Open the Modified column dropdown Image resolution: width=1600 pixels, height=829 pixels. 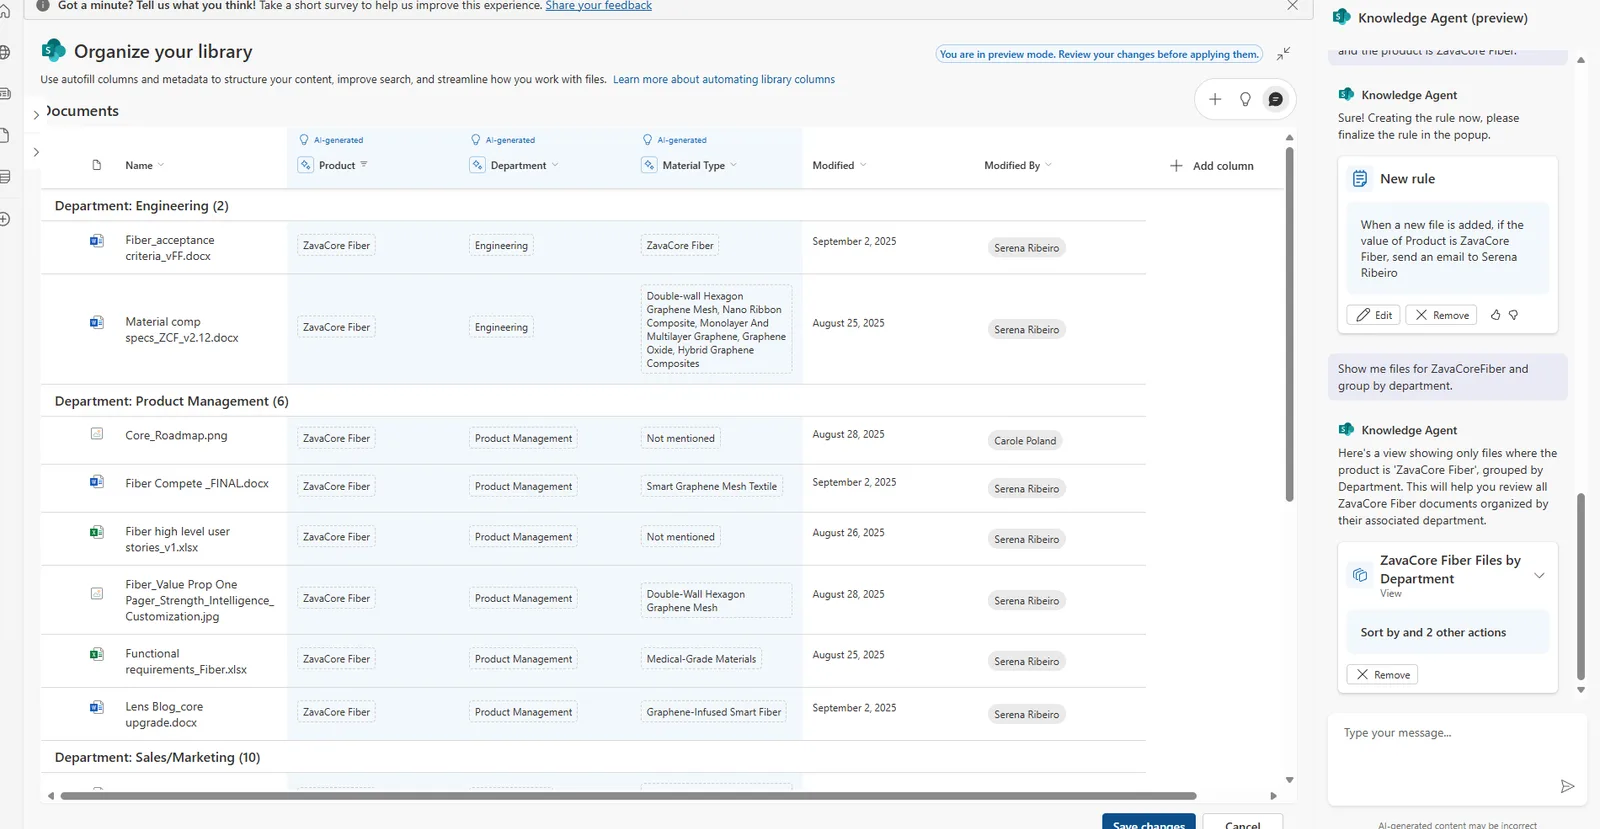pos(863,165)
